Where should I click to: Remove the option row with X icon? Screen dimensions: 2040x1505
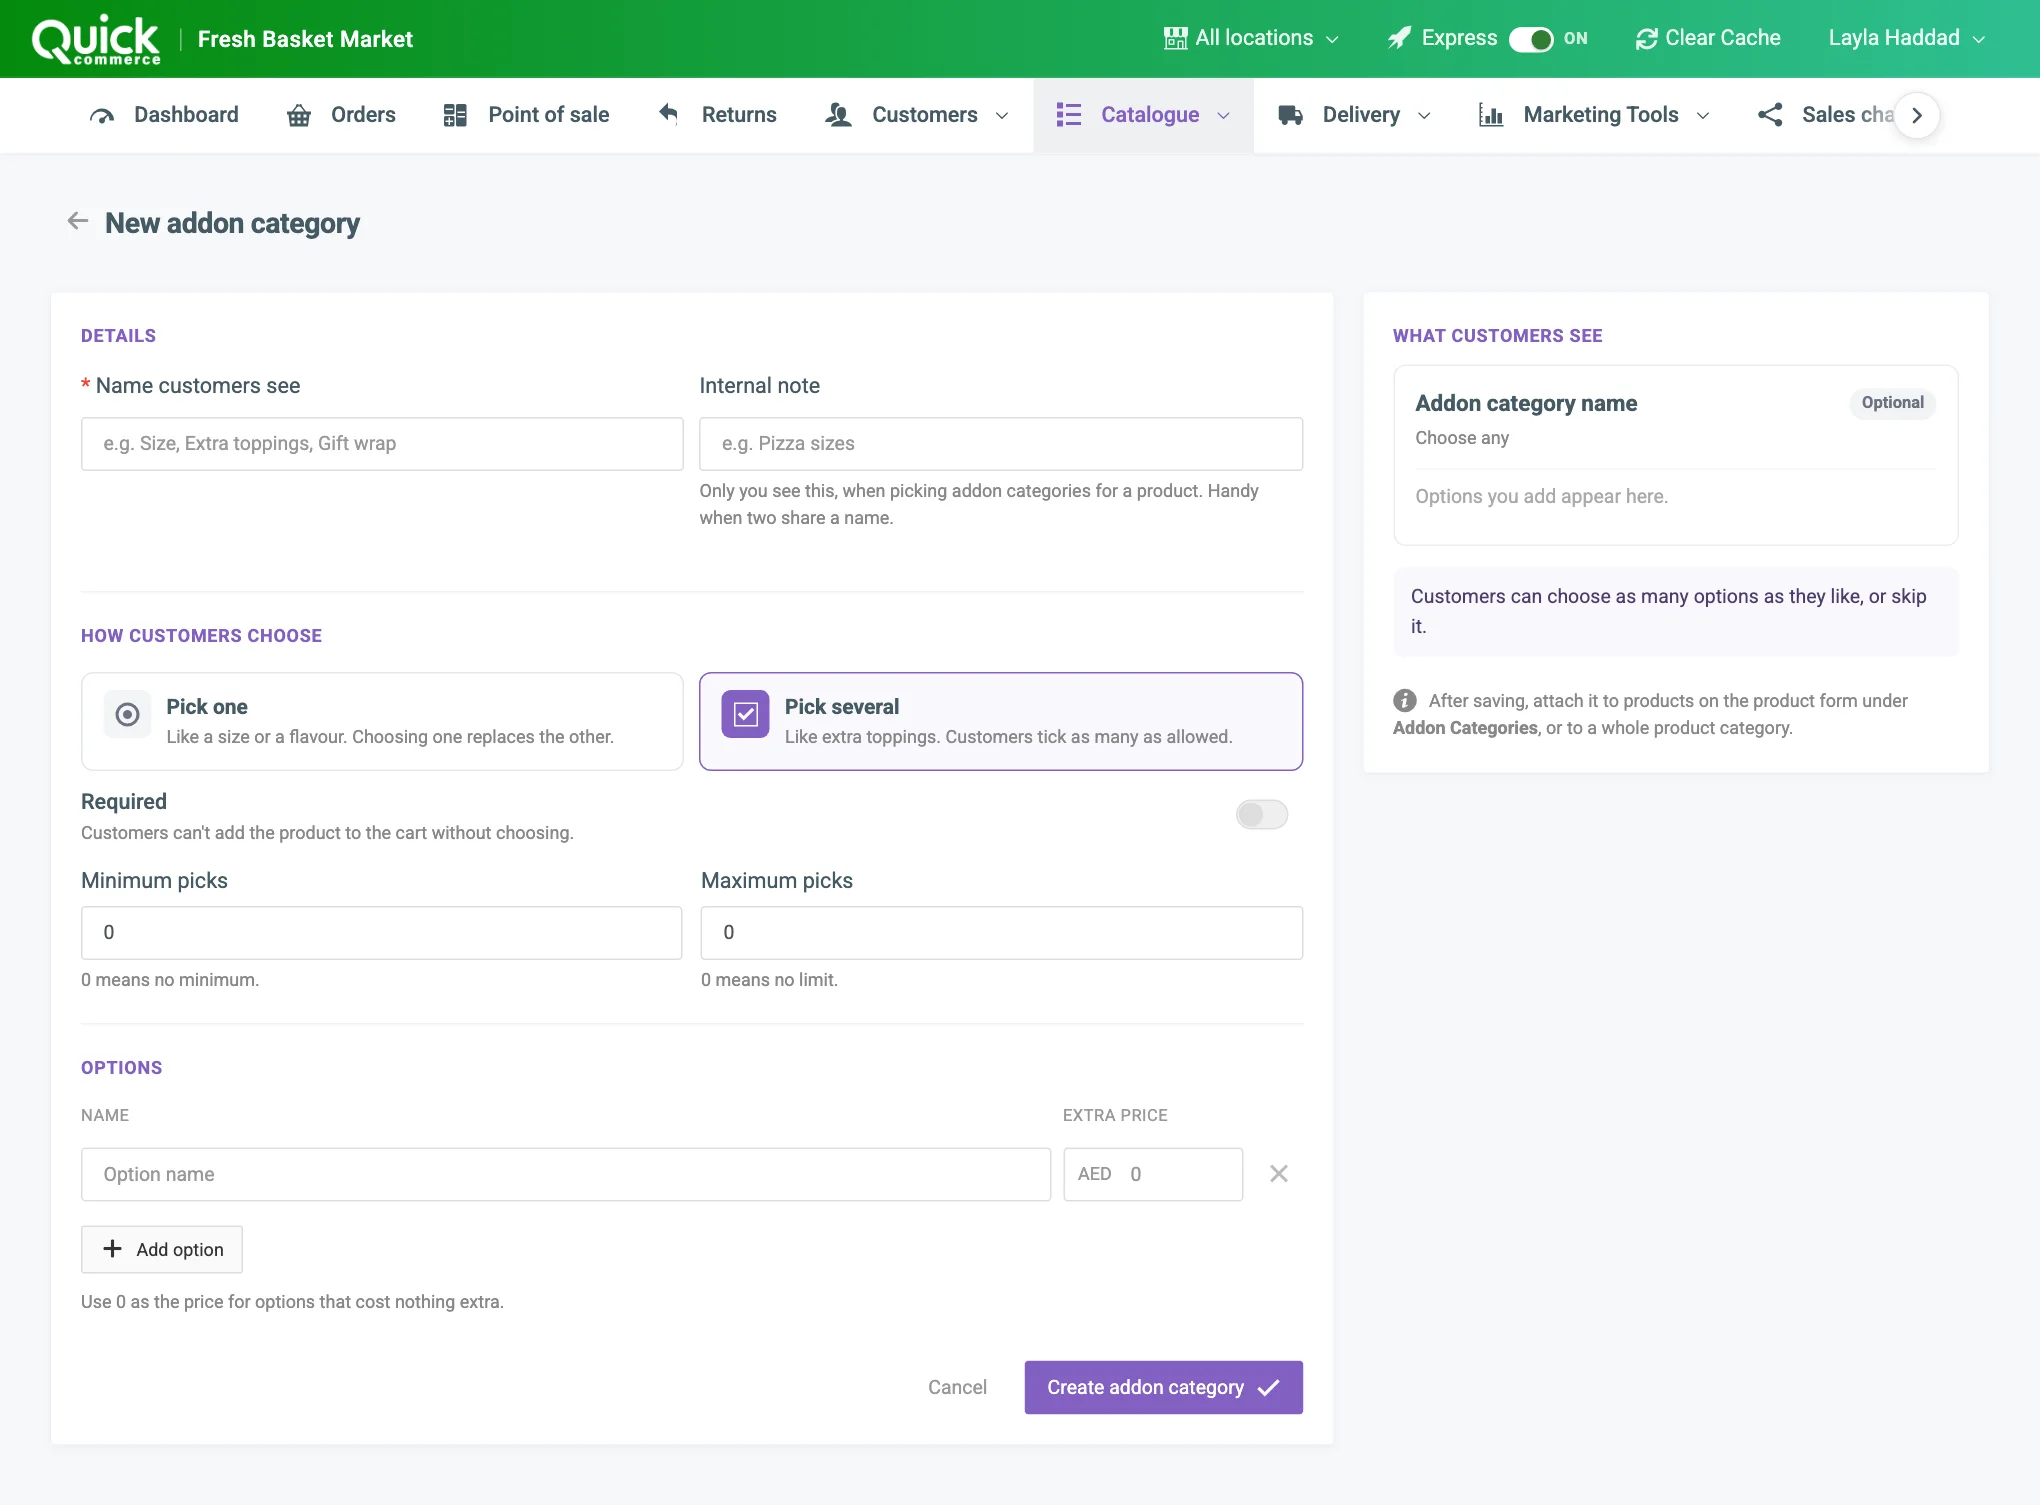1278,1173
